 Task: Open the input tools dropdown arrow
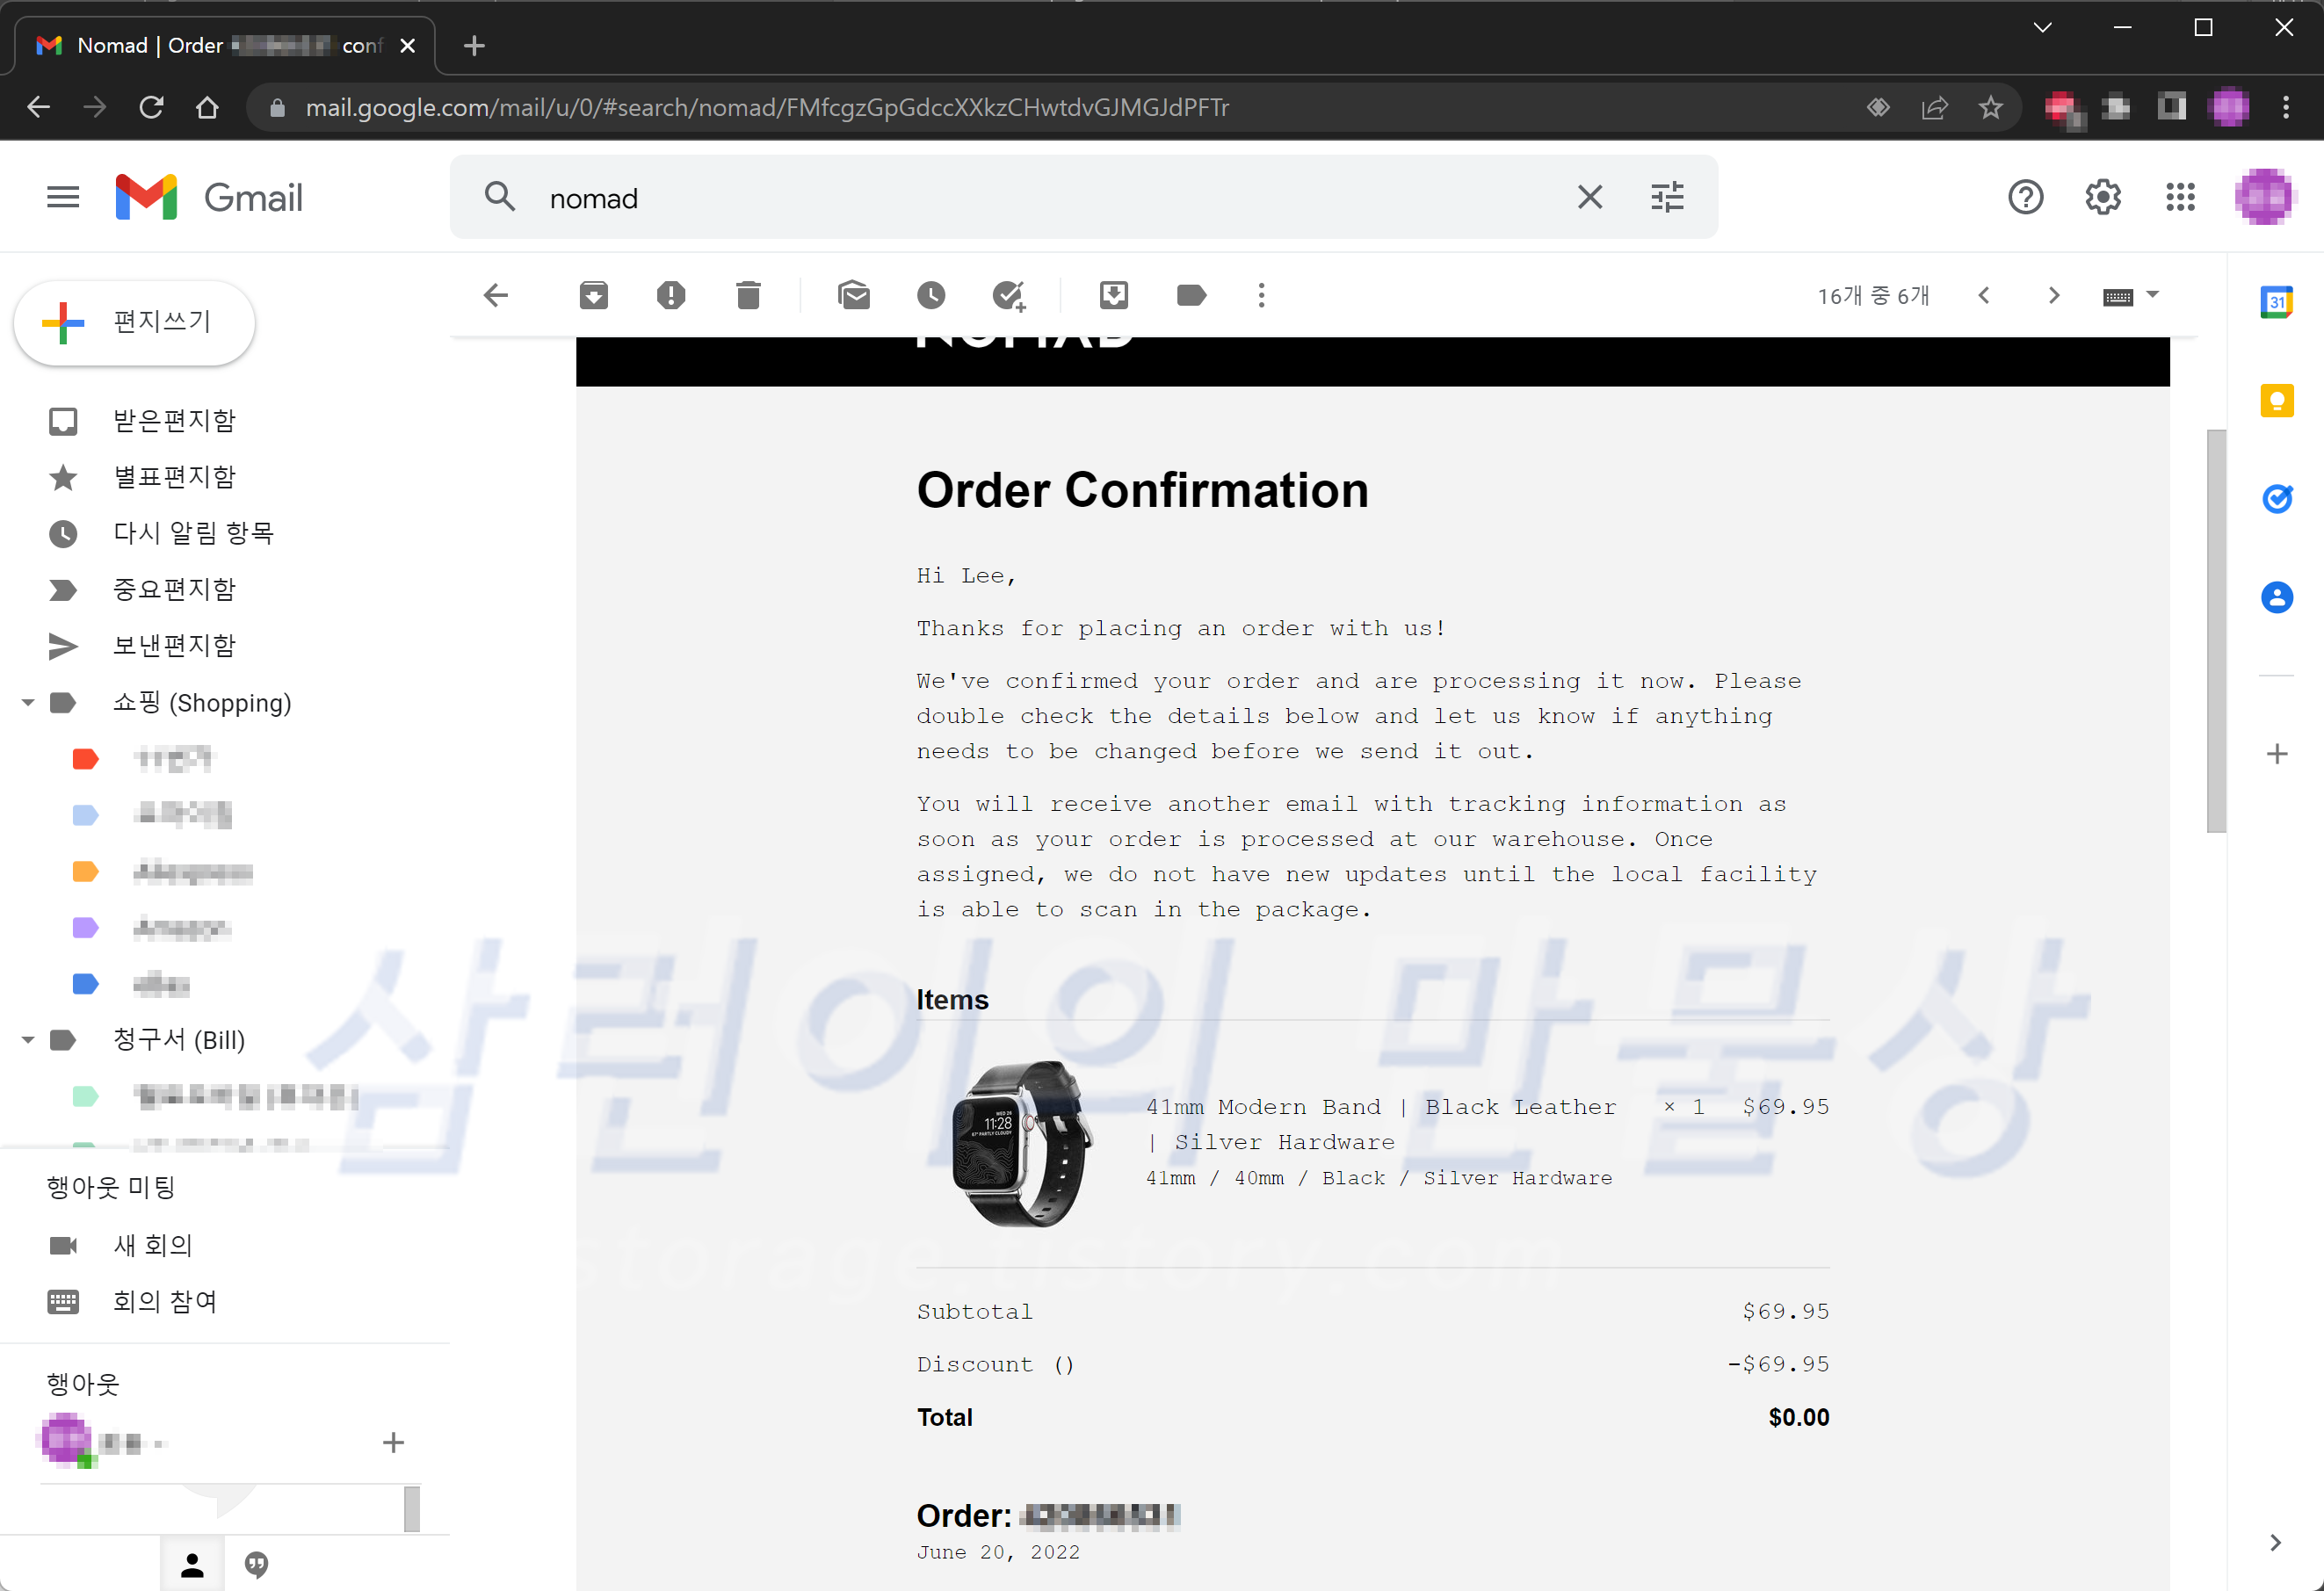2153,295
